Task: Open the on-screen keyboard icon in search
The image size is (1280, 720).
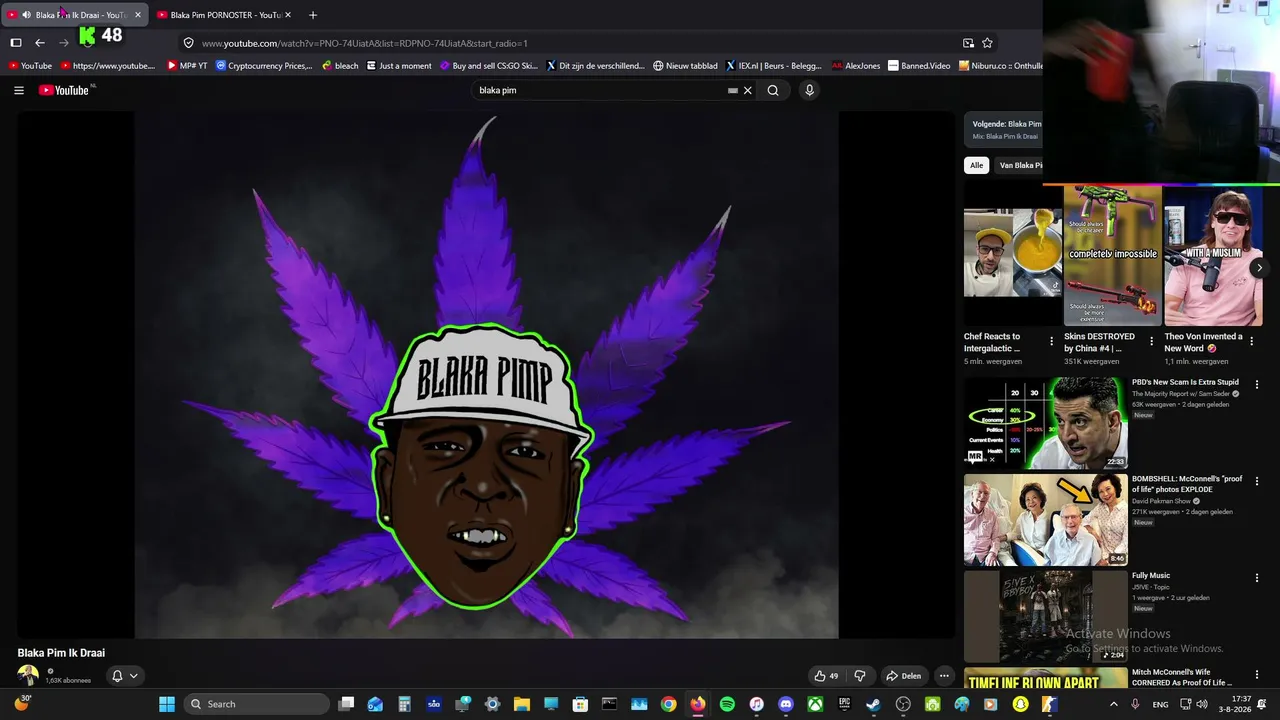Action: coord(733,90)
